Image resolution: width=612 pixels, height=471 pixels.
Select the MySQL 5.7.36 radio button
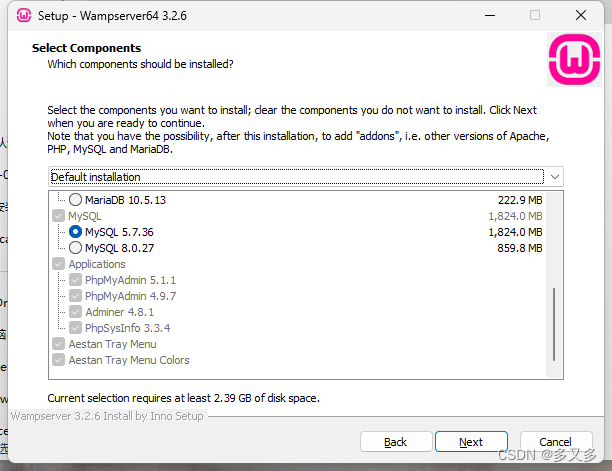point(75,232)
